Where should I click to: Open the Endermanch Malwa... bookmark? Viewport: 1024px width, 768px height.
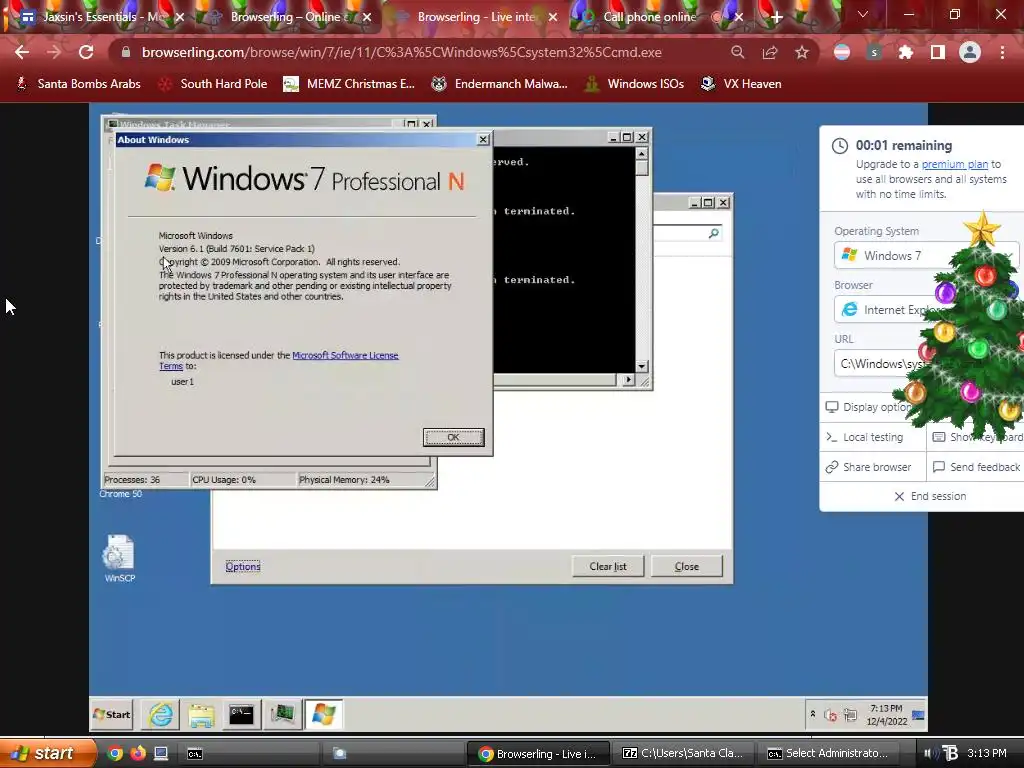(x=500, y=84)
